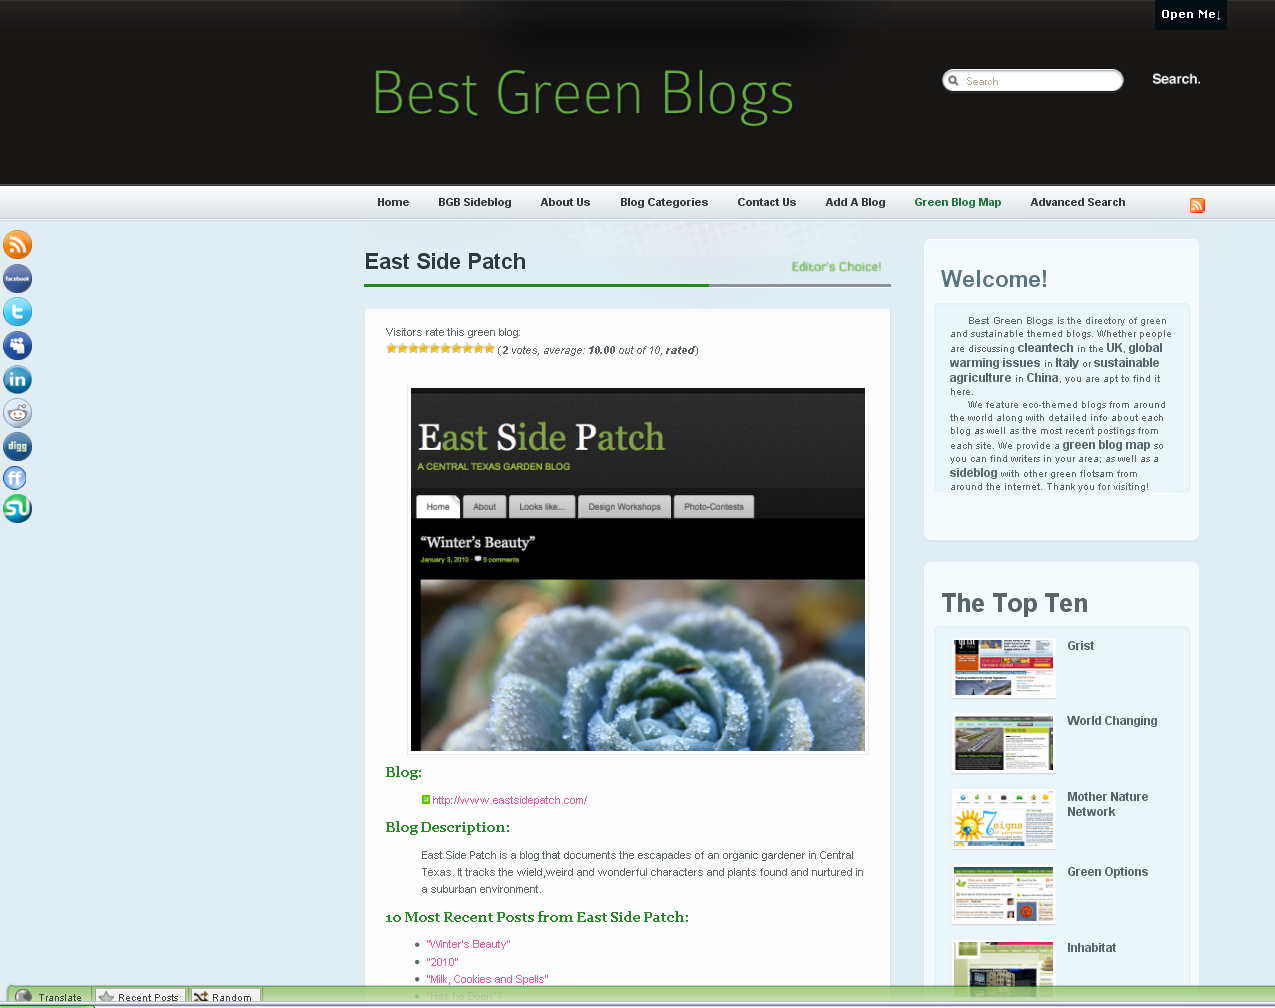The height and width of the screenshot is (1008, 1275).
Task: Click the Green Options thumbnail
Action: point(1003,894)
